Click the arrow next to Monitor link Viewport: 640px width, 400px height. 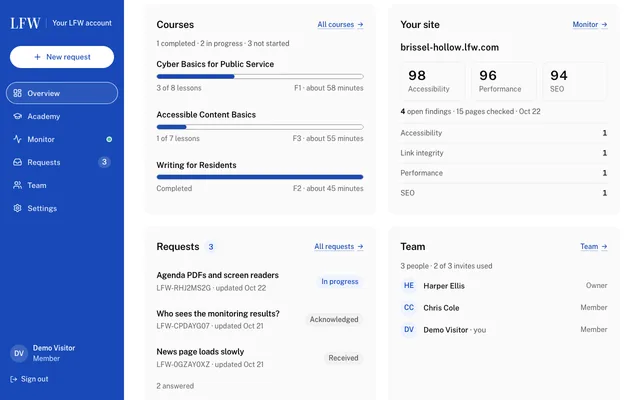(604, 24)
